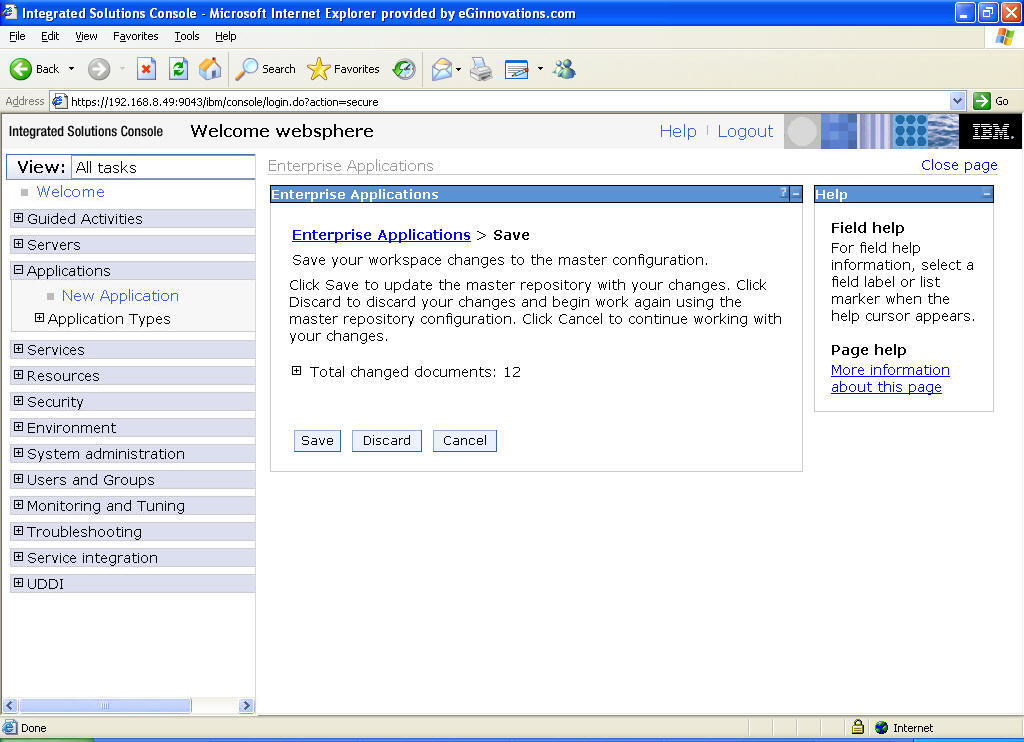Open the Edit menu

coord(50,36)
